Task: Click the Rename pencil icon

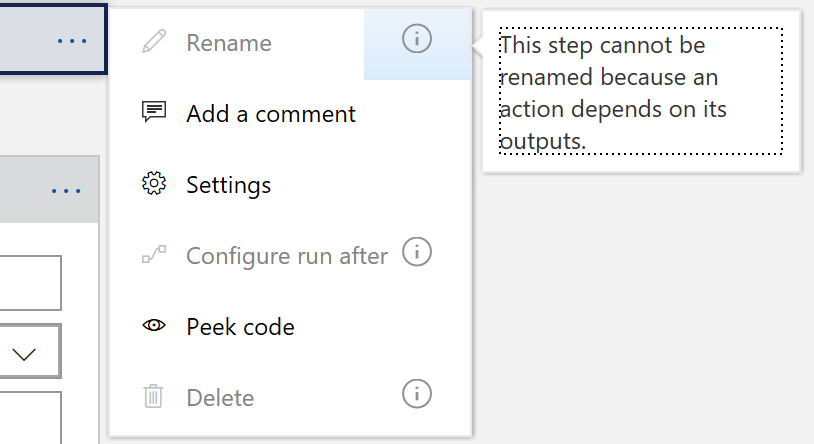Action: tap(154, 42)
